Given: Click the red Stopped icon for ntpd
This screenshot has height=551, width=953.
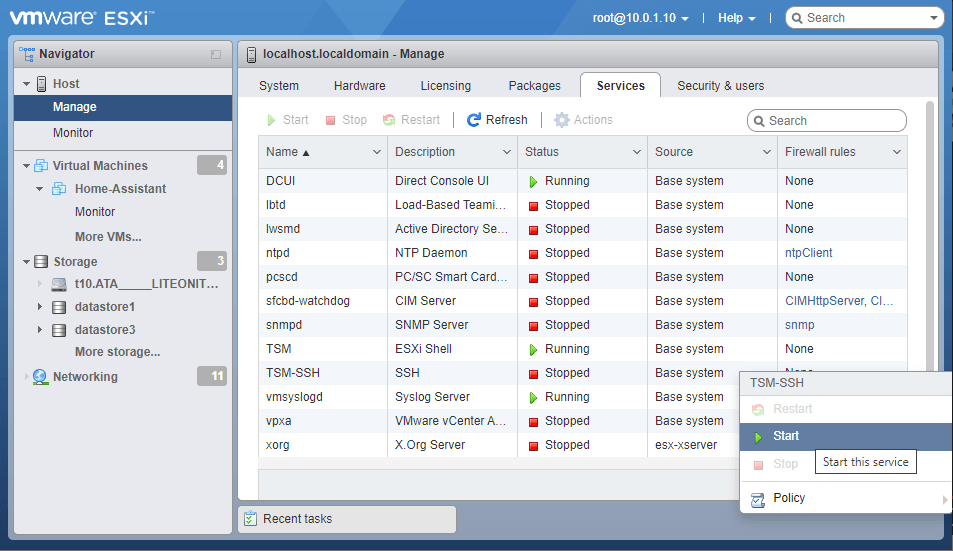Looking at the screenshot, I should click(534, 253).
